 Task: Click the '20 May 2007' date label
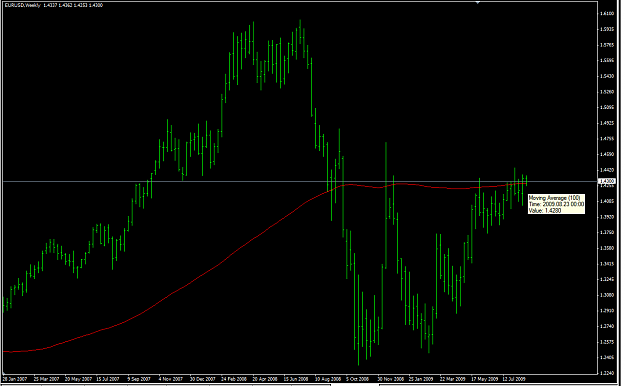coord(78,379)
